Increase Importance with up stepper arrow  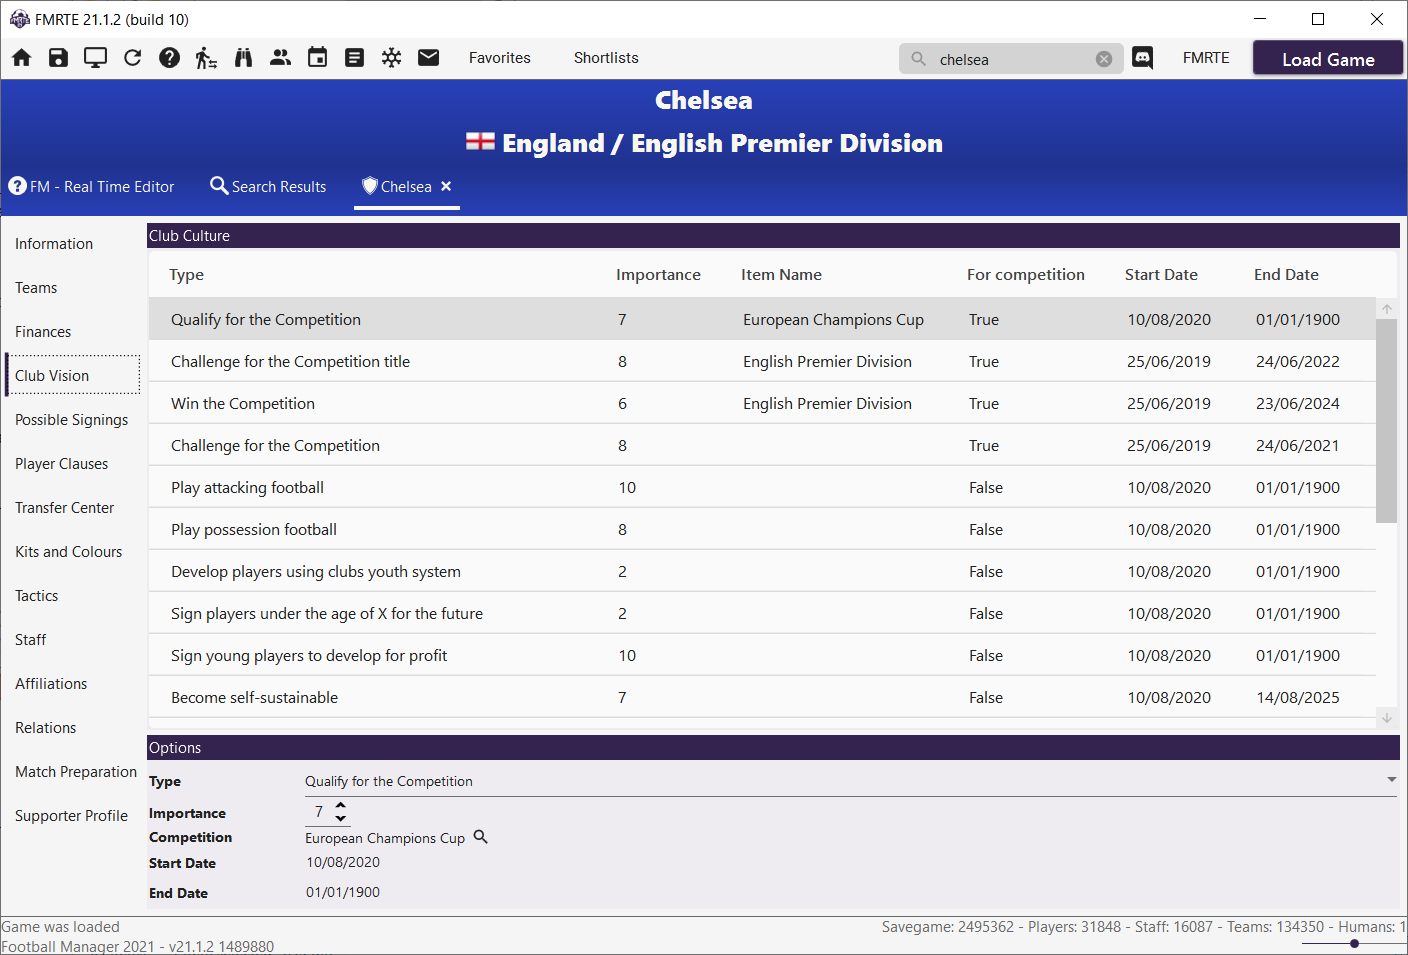pyautogui.click(x=340, y=805)
